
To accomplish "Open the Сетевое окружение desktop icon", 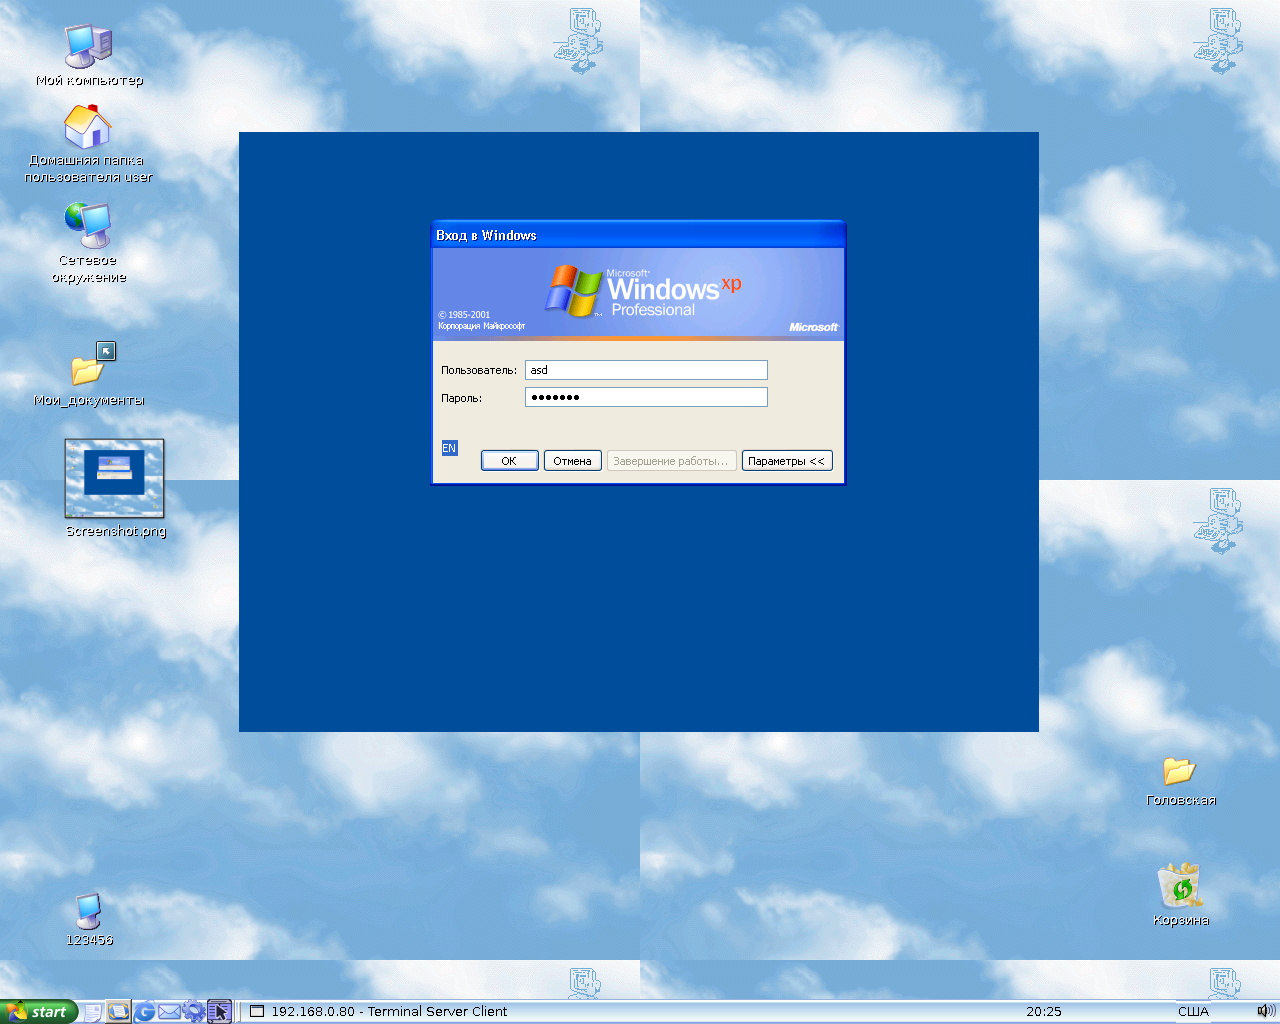I will [88, 226].
